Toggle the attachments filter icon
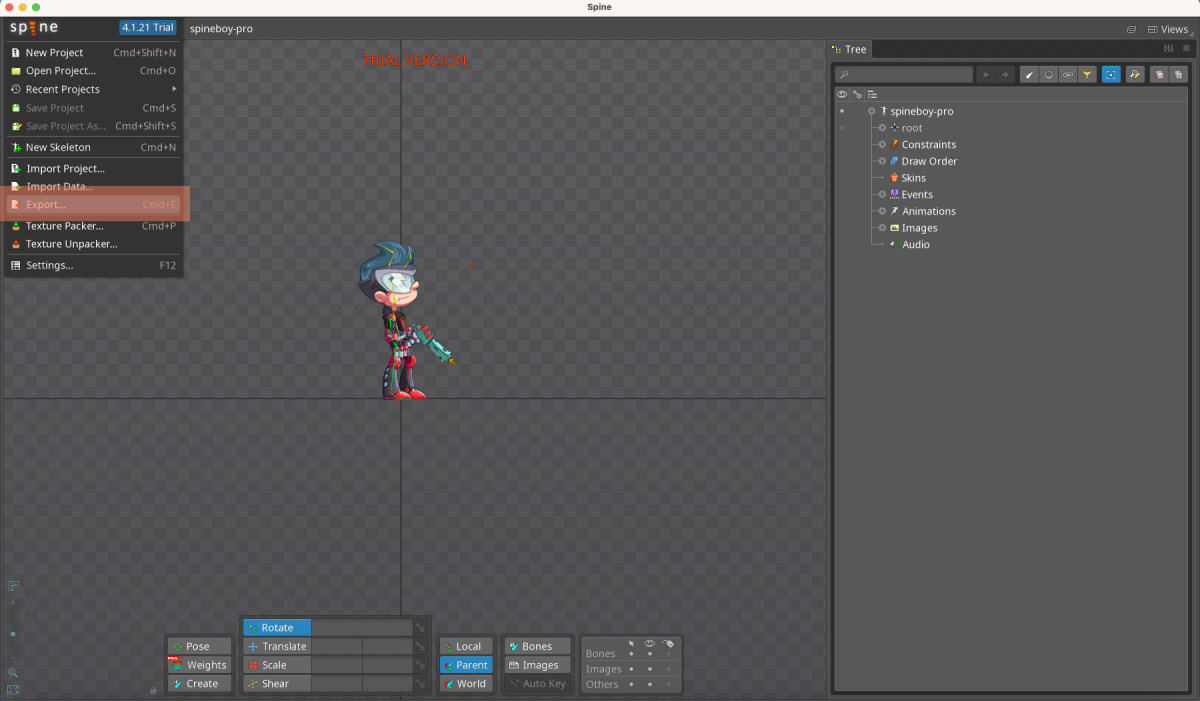The image size is (1200, 701). click(x=1068, y=74)
